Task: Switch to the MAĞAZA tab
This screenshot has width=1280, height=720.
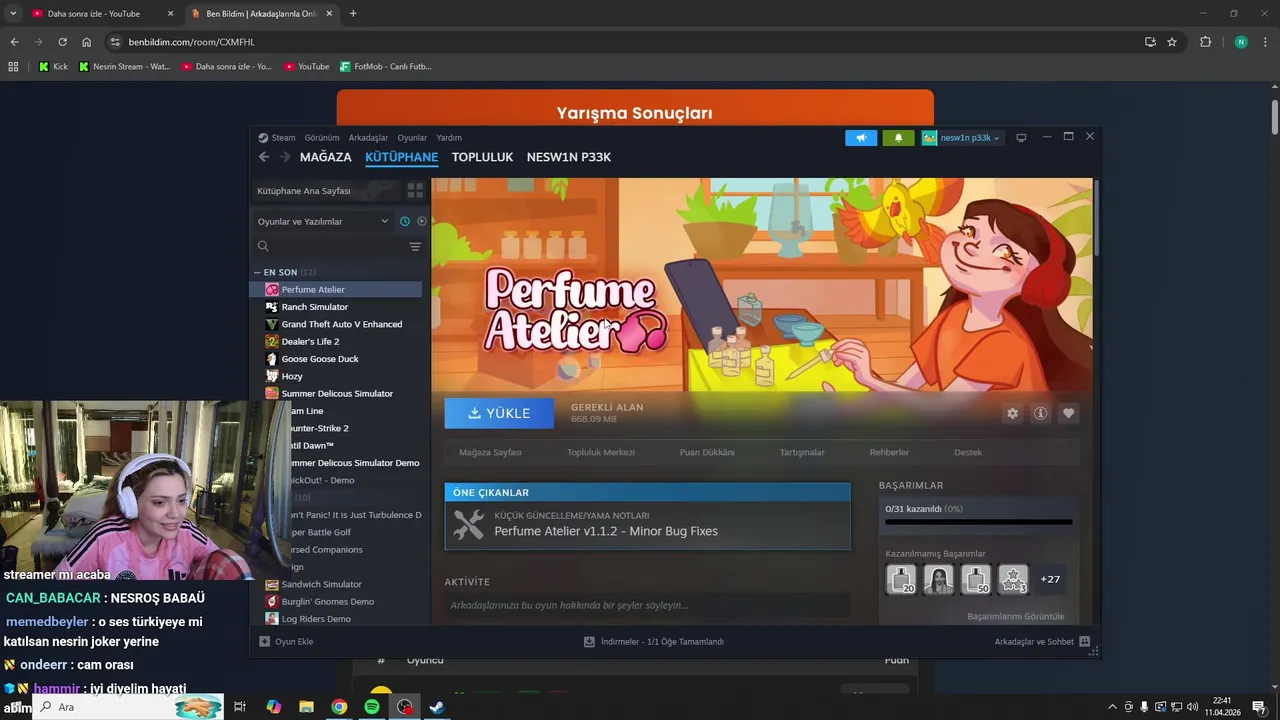Action: point(326,157)
